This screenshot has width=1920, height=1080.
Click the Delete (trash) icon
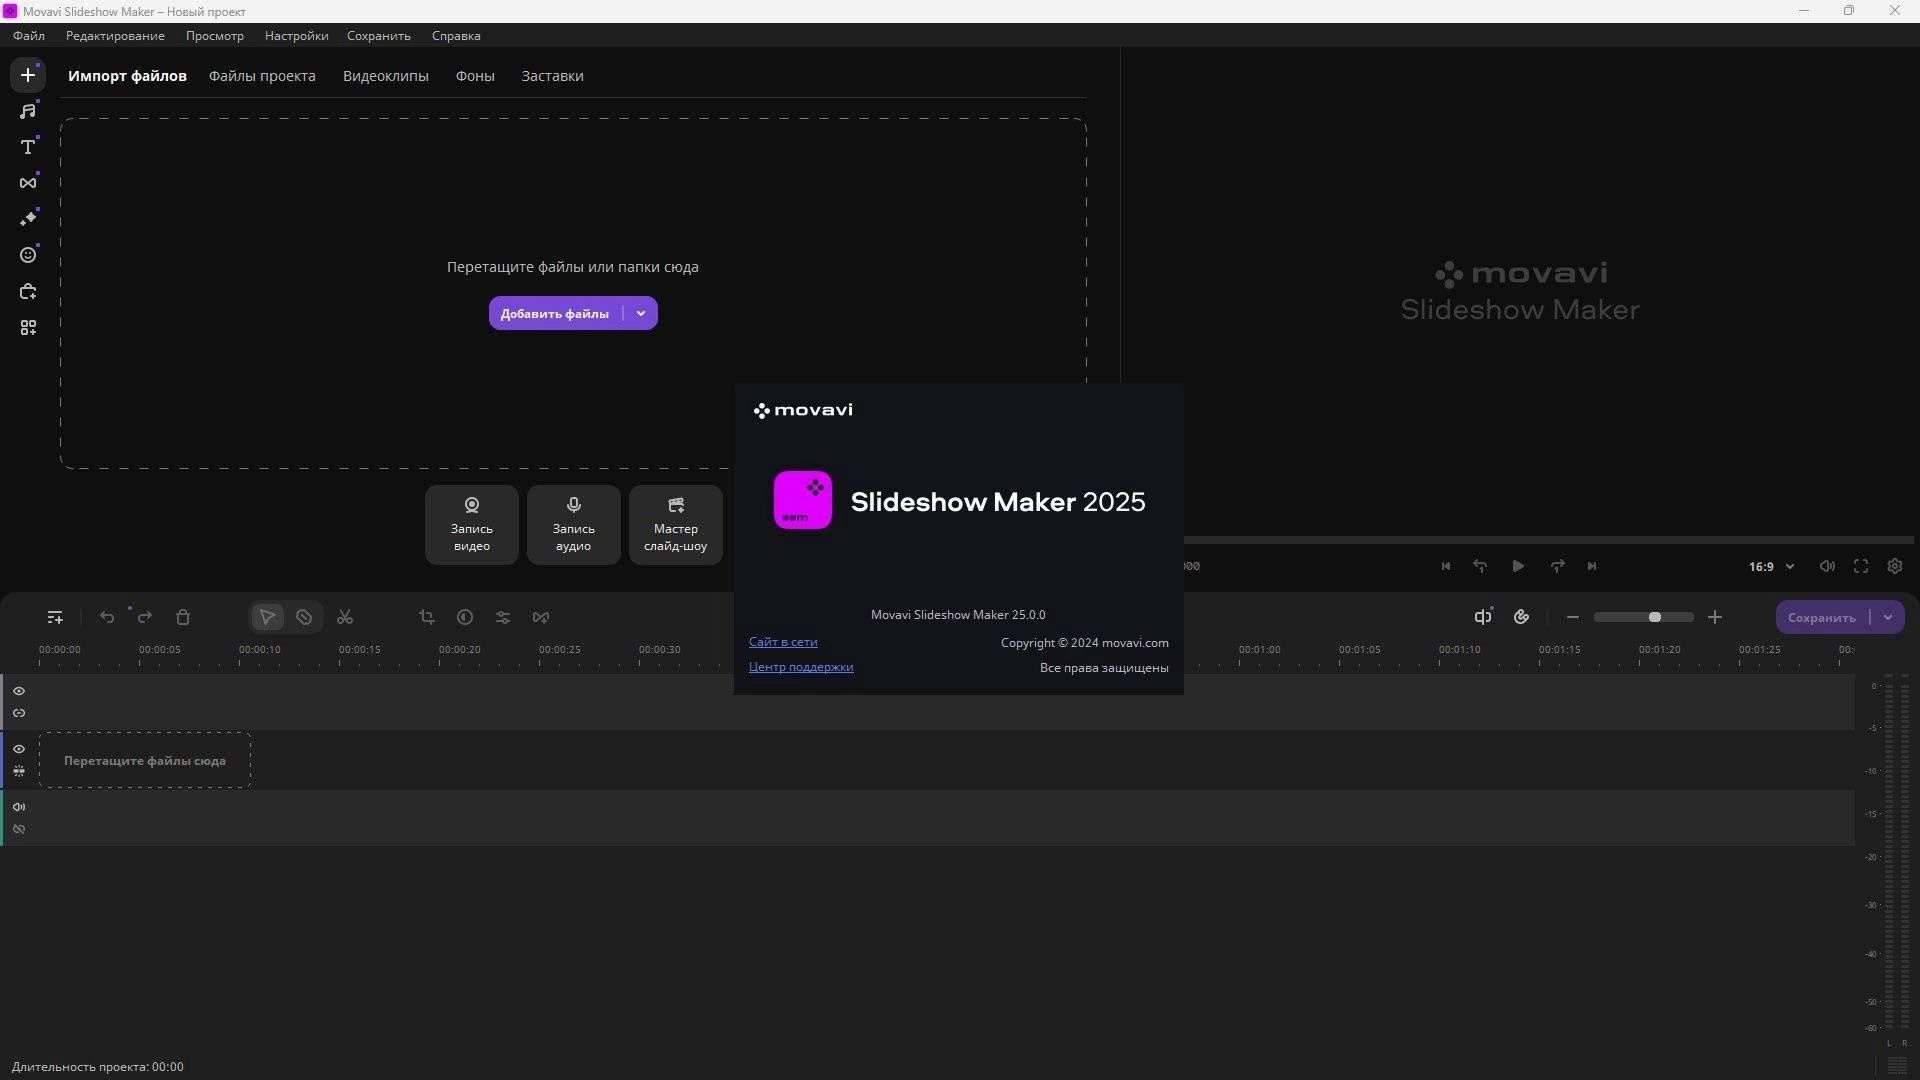pos(183,618)
